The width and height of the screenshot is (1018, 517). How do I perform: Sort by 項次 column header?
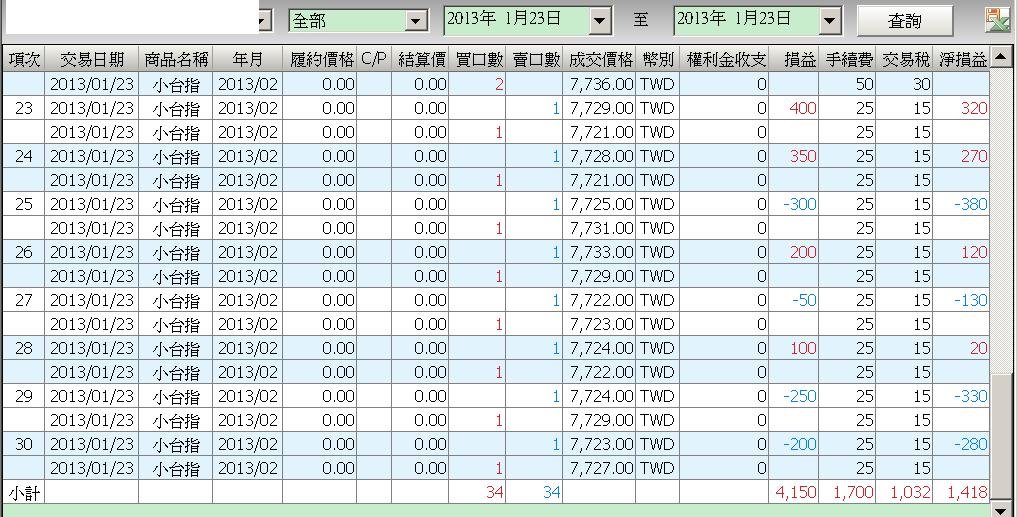pos(24,60)
